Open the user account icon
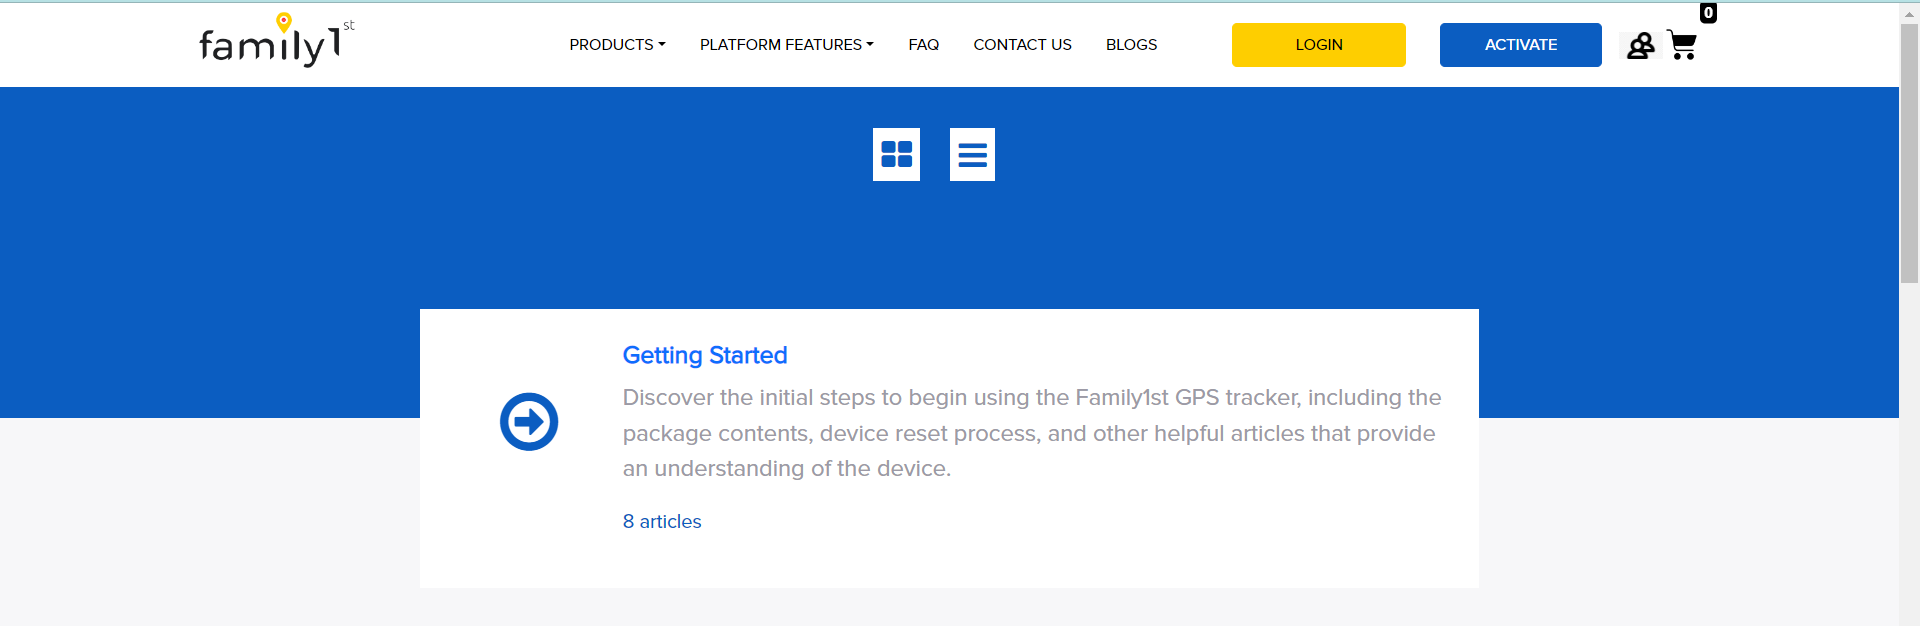 (1640, 46)
